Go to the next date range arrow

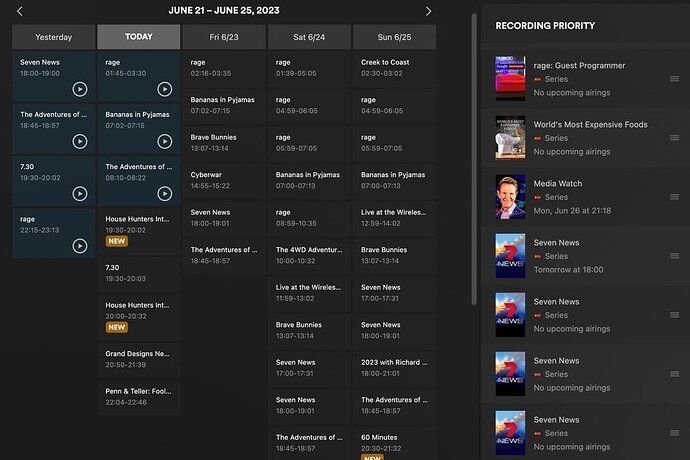click(x=428, y=11)
